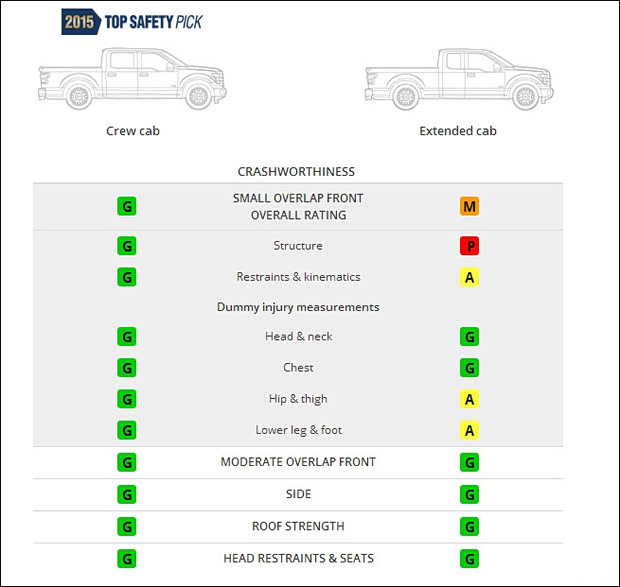This screenshot has width=620, height=587.
Task: Click Extended cab Lower leg & foot badge
Action: [469, 430]
